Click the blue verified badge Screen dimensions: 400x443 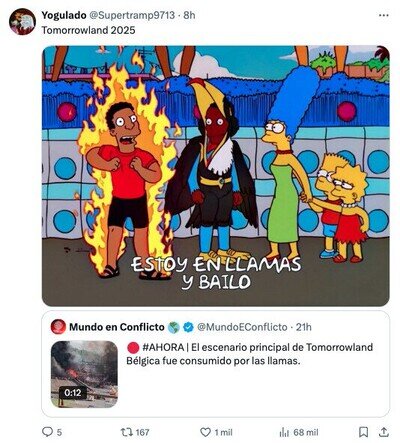click(x=189, y=327)
